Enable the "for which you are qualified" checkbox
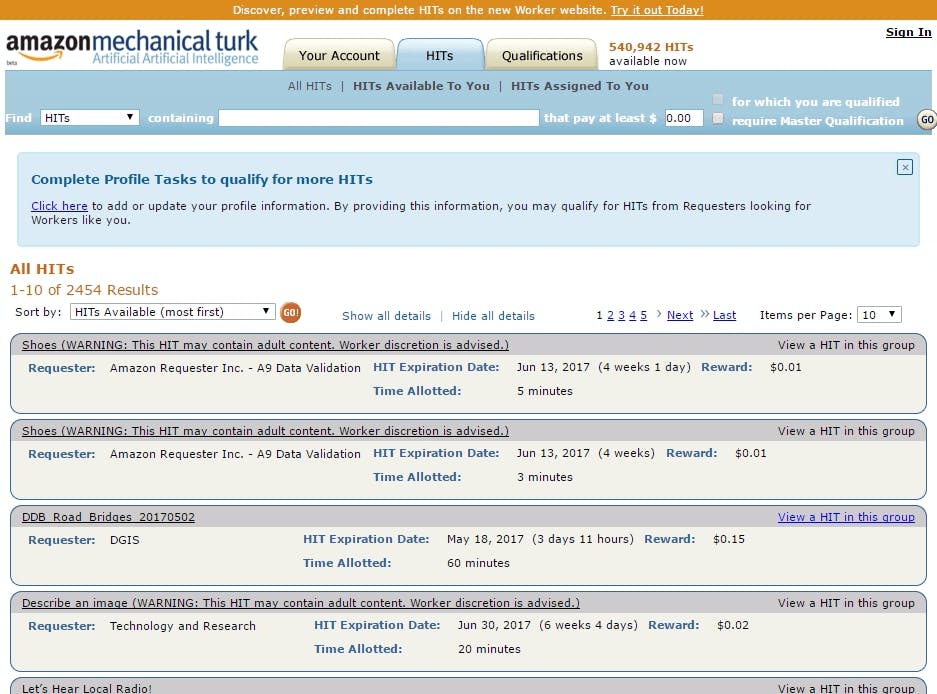 click(x=717, y=98)
